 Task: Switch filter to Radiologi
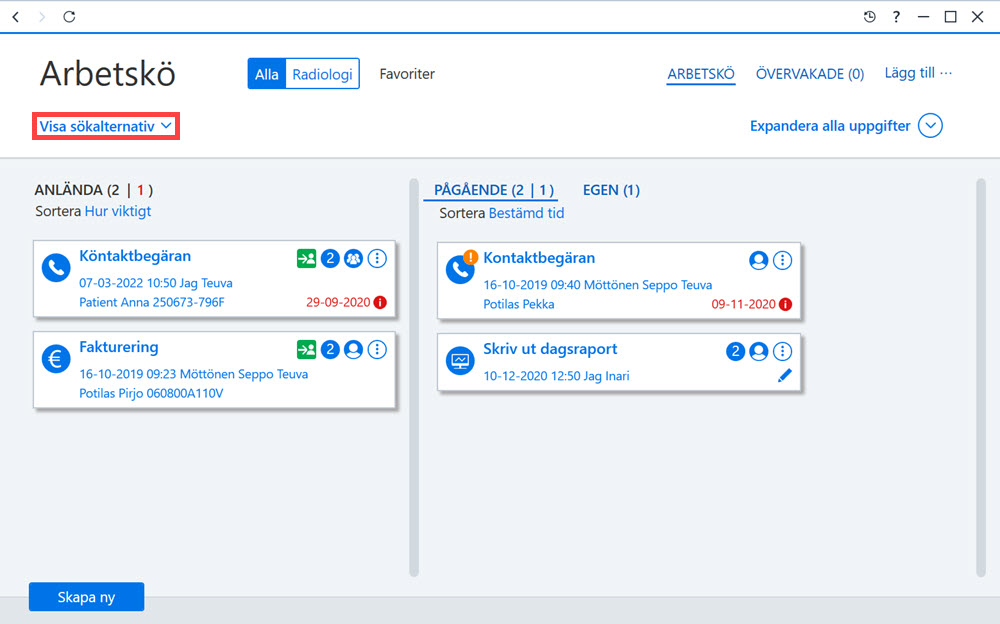[x=322, y=74]
